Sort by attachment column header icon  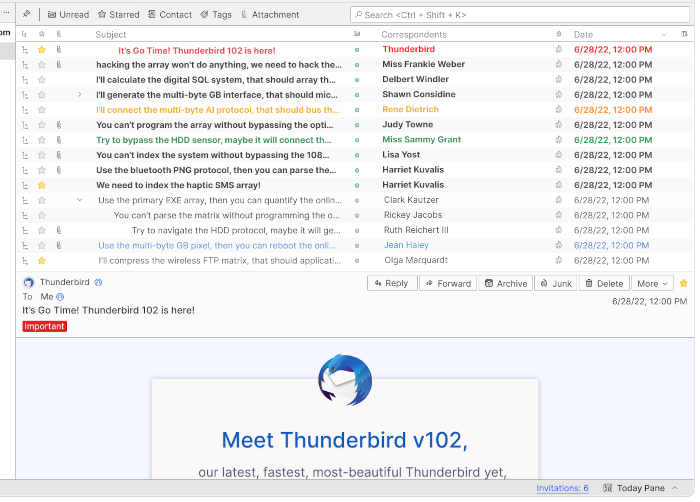tap(58, 34)
